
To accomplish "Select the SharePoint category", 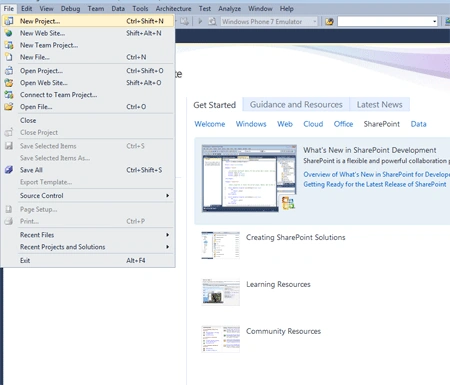I will click(382, 124).
